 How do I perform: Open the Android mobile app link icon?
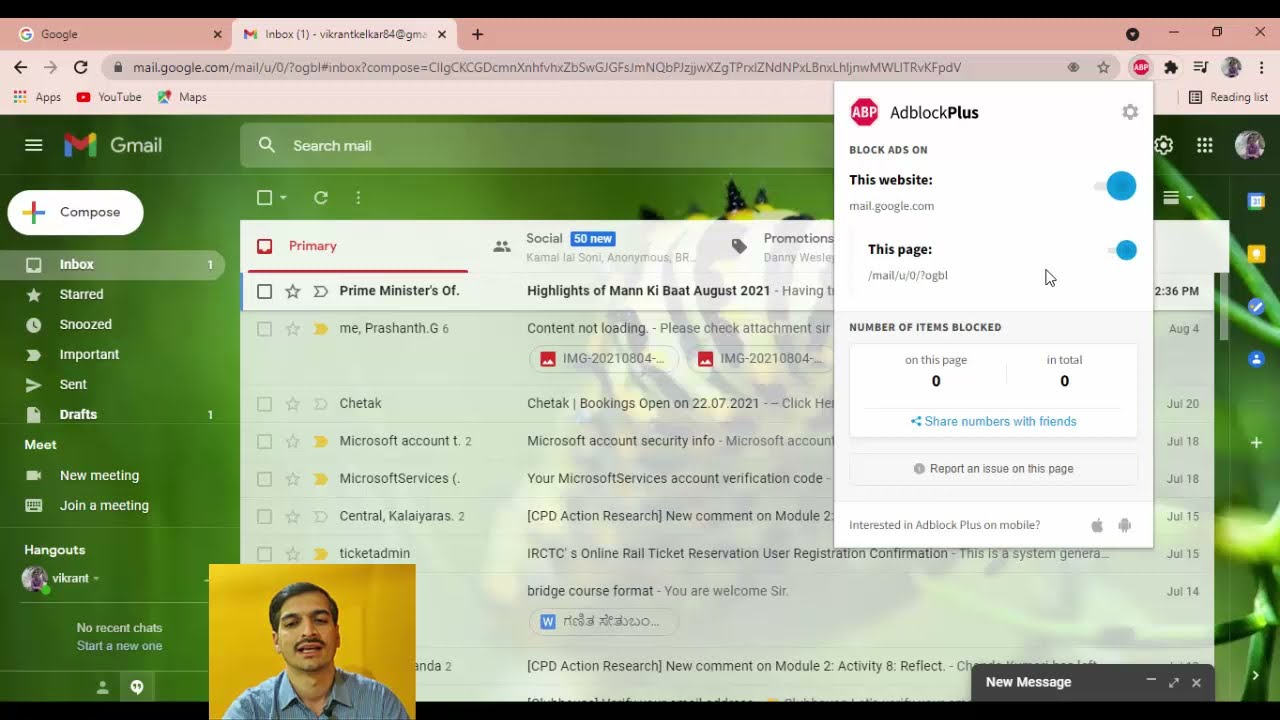tap(1124, 525)
